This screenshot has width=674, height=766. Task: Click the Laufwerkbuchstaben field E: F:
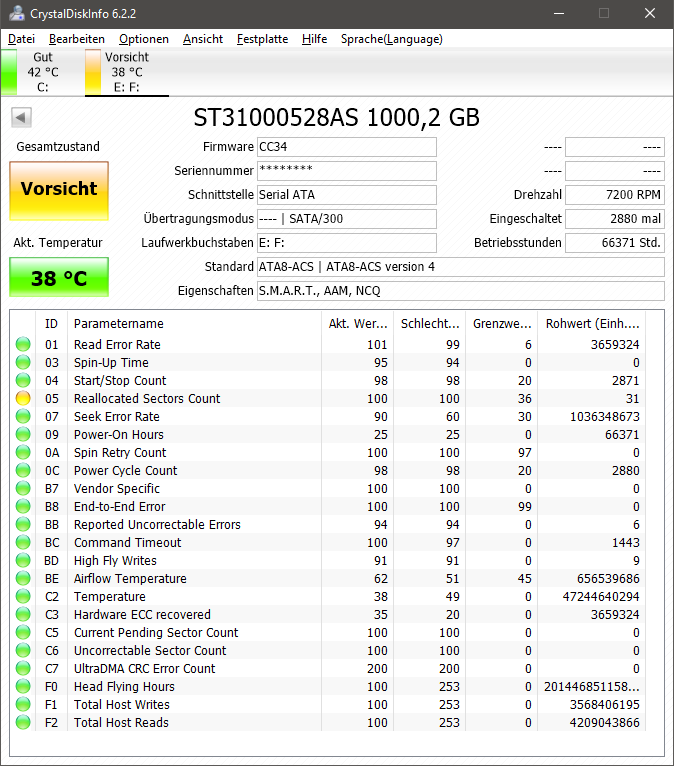click(347, 243)
